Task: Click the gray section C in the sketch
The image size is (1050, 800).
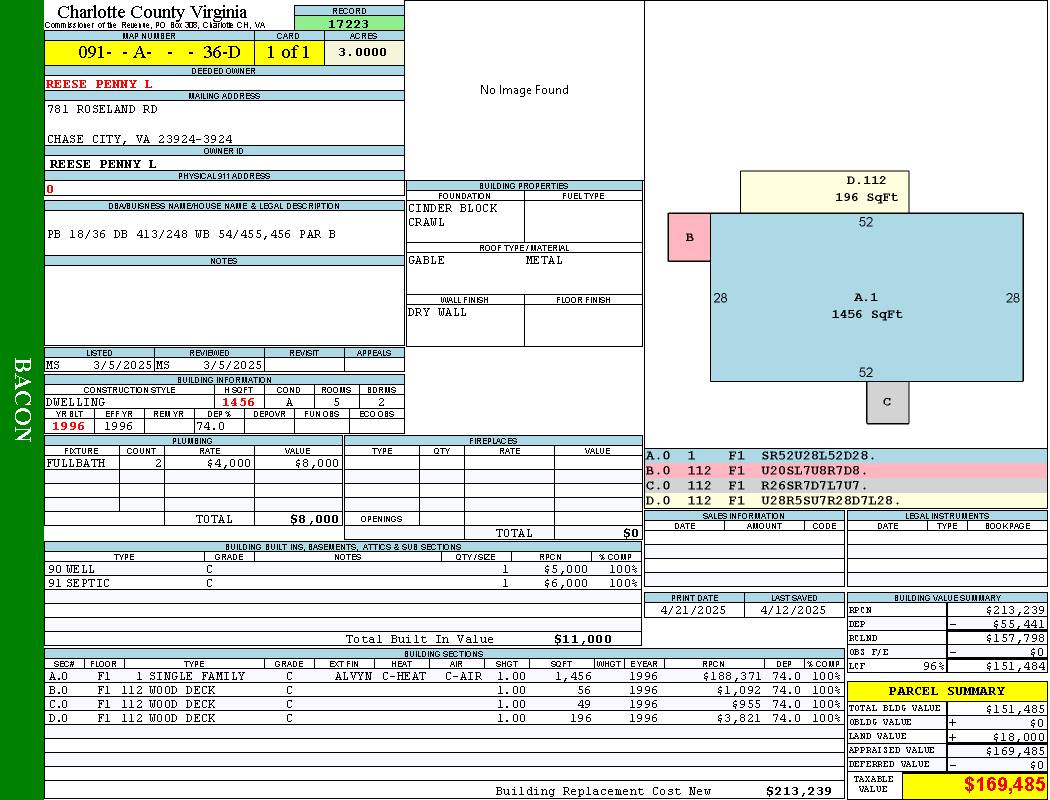Action: pyautogui.click(x=887, y=402)
